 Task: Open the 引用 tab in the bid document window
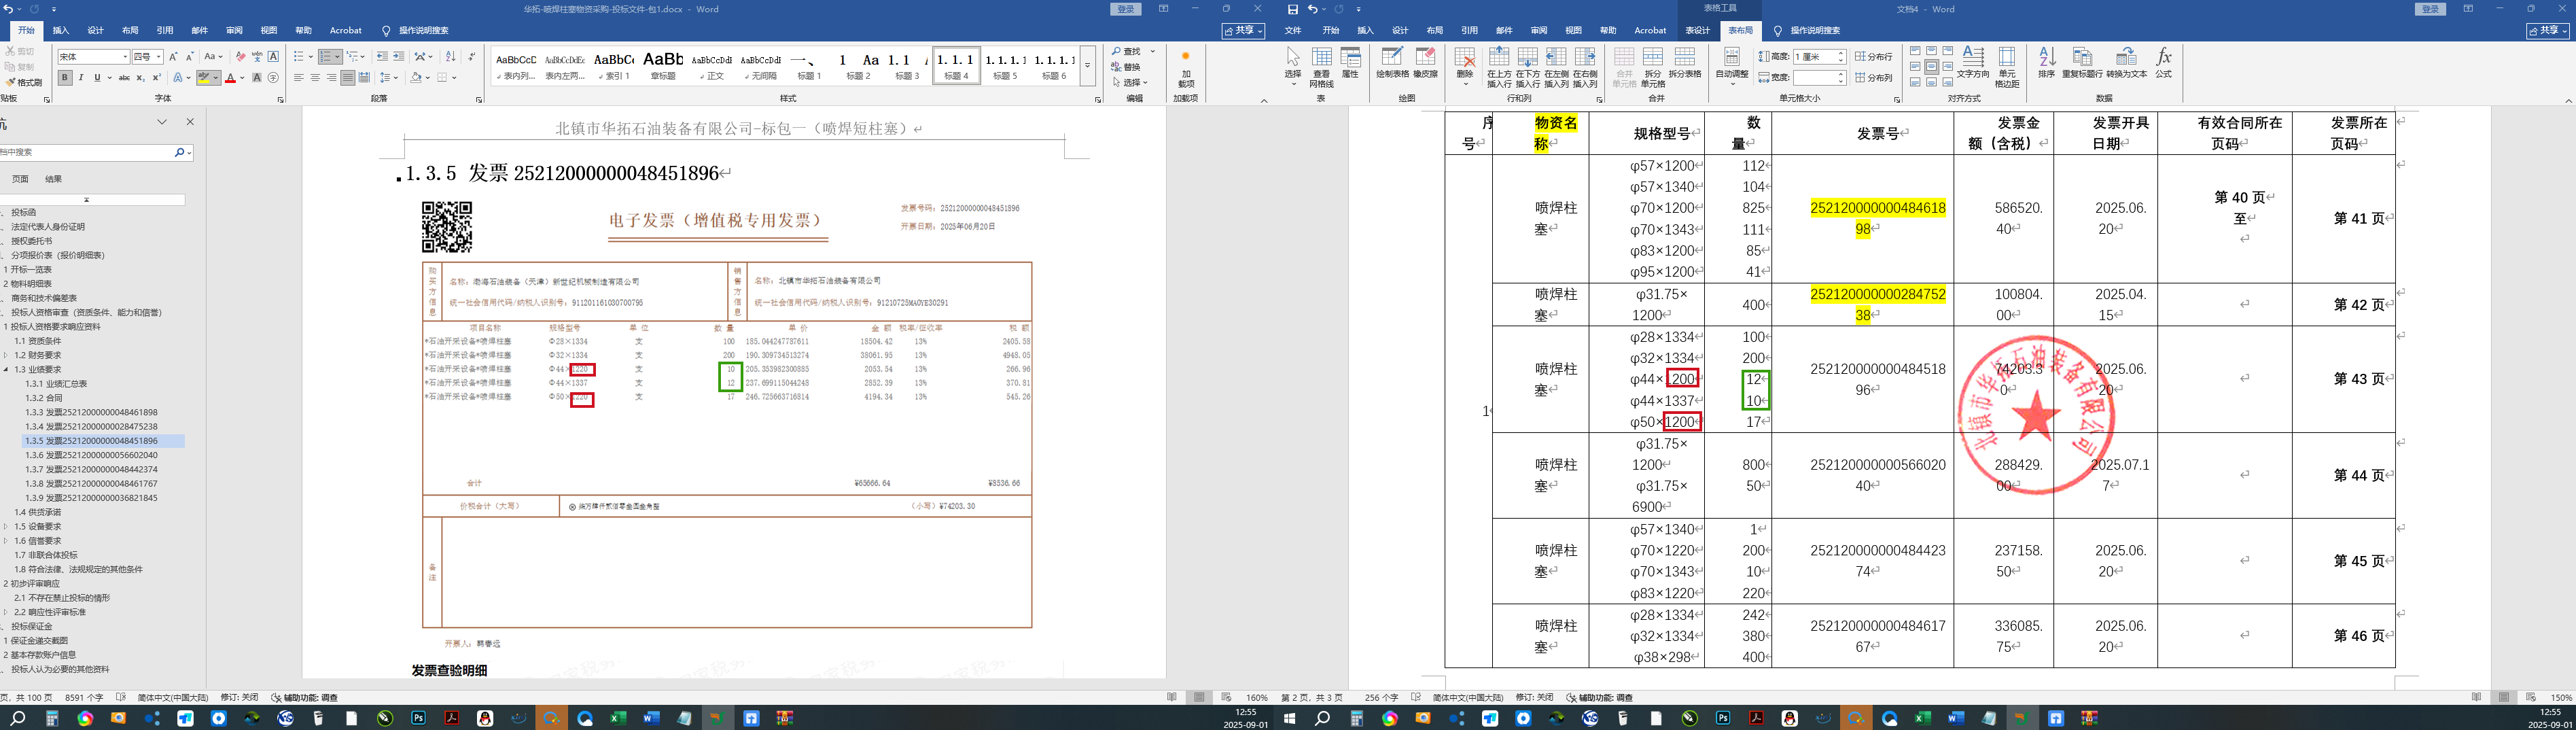coord(165,31)
